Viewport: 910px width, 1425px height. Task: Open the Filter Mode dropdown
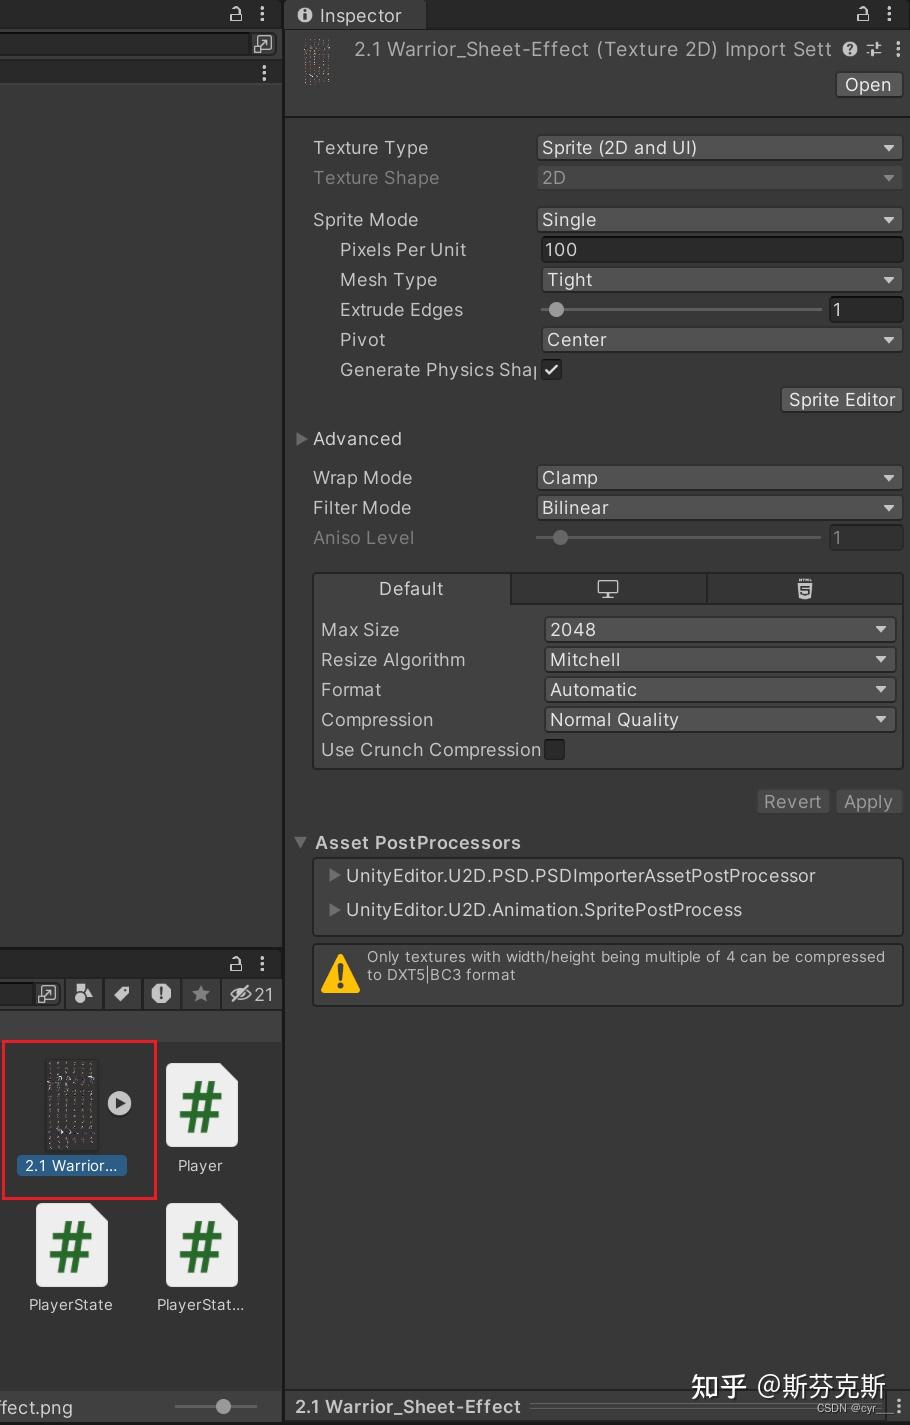pos(720,507)
